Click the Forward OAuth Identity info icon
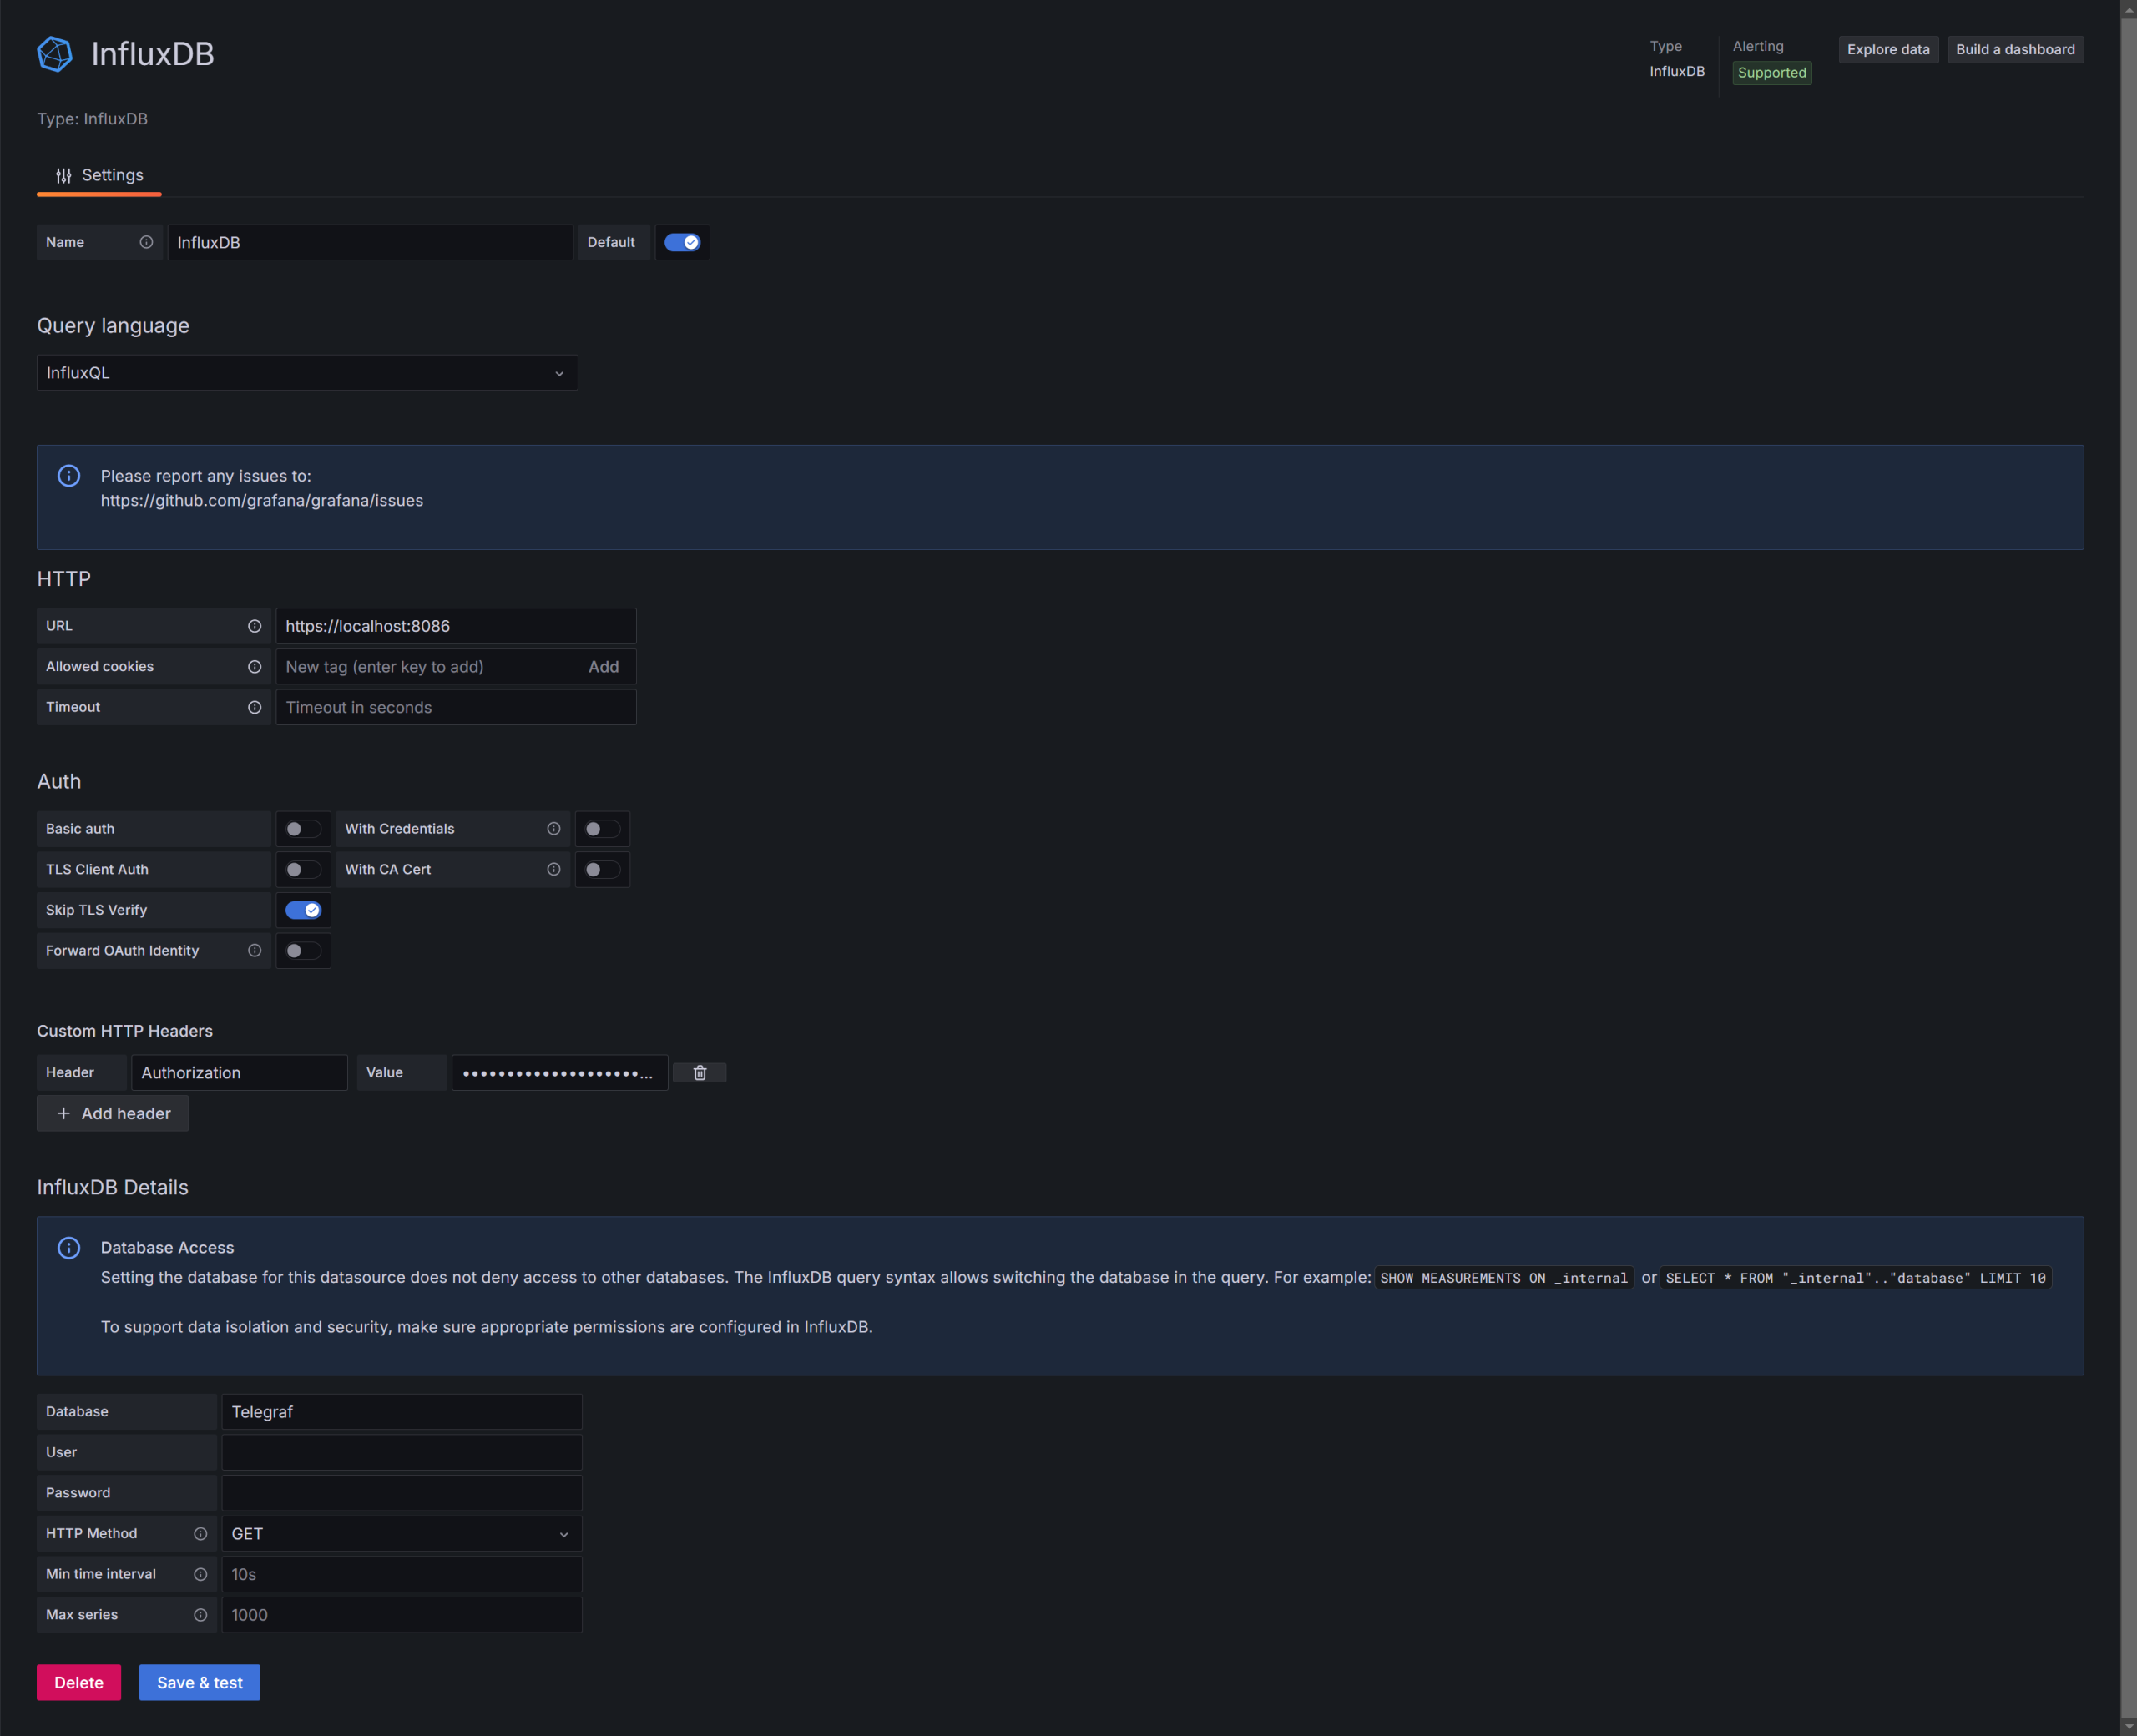 tap(255, 951)
